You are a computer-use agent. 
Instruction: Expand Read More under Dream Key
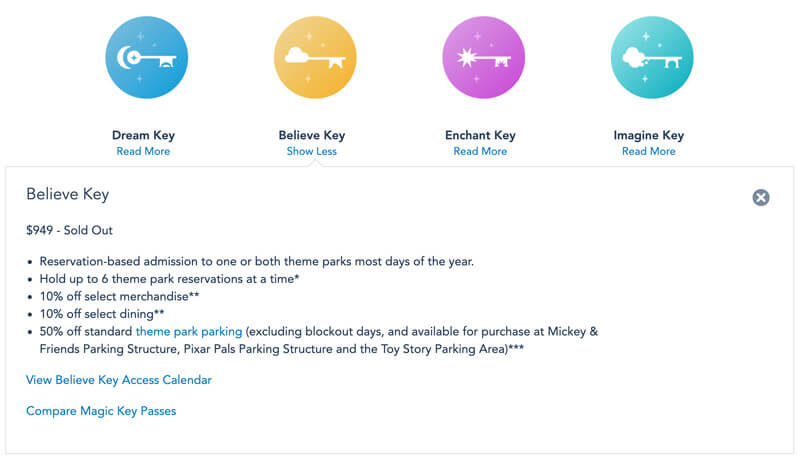(143, 151)
